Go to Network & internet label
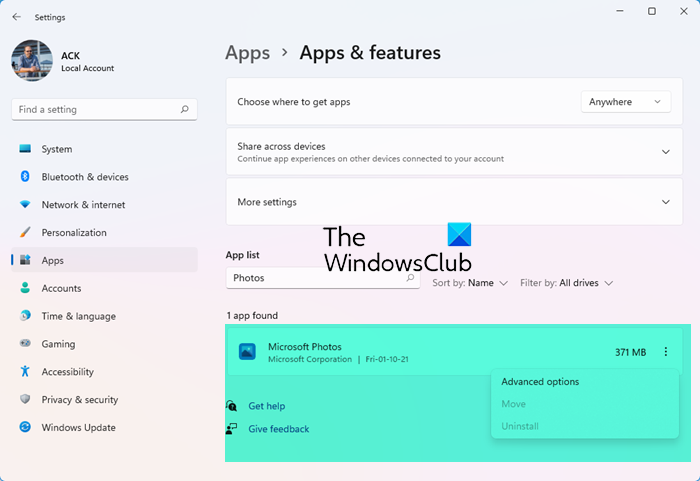This screenshot has height=481, width=700. coord(83,205)
